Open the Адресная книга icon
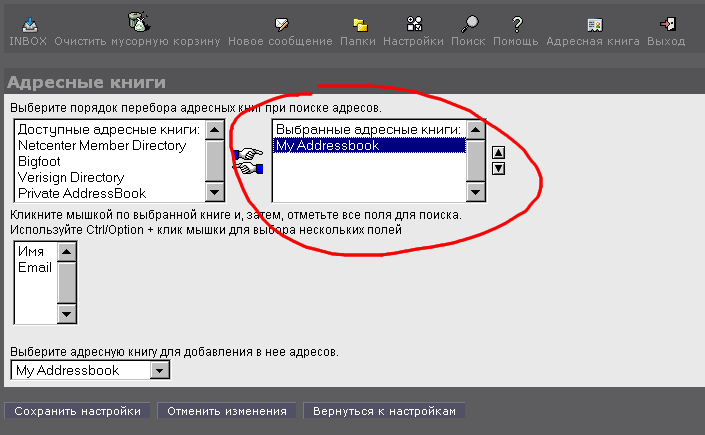 594,25
